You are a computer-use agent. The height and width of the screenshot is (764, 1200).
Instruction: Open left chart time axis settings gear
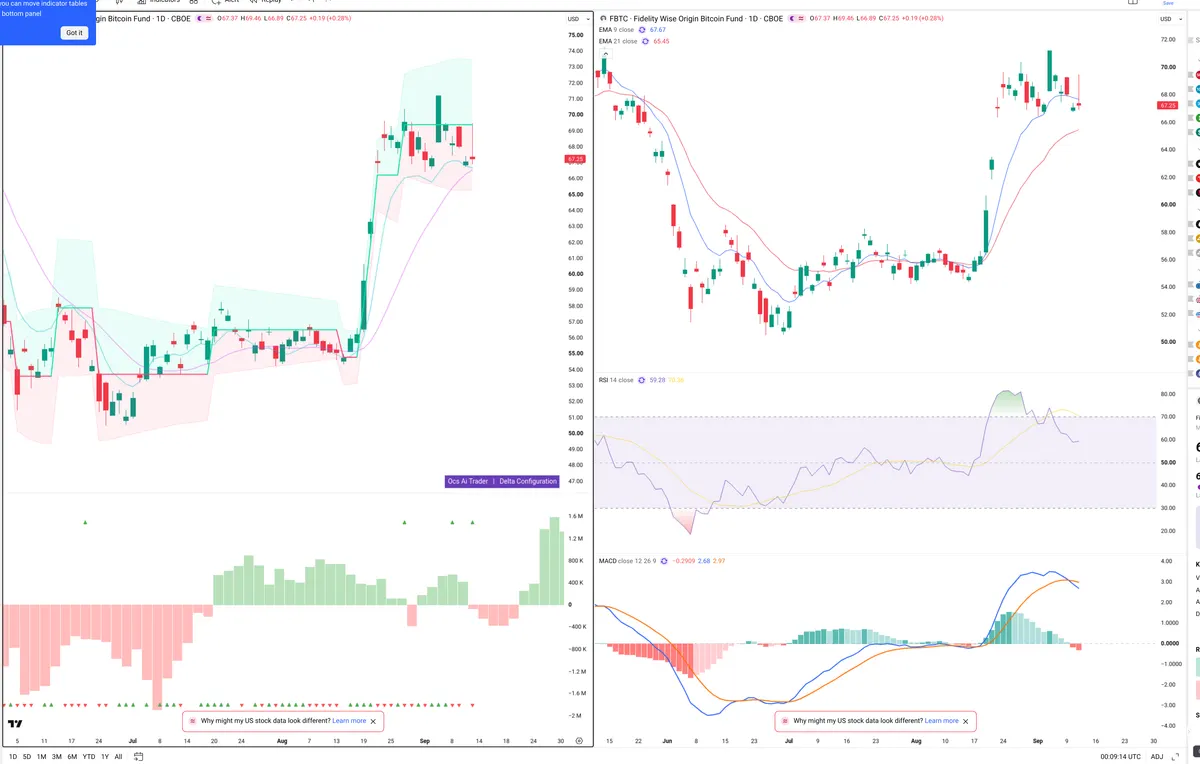(579, 740)
